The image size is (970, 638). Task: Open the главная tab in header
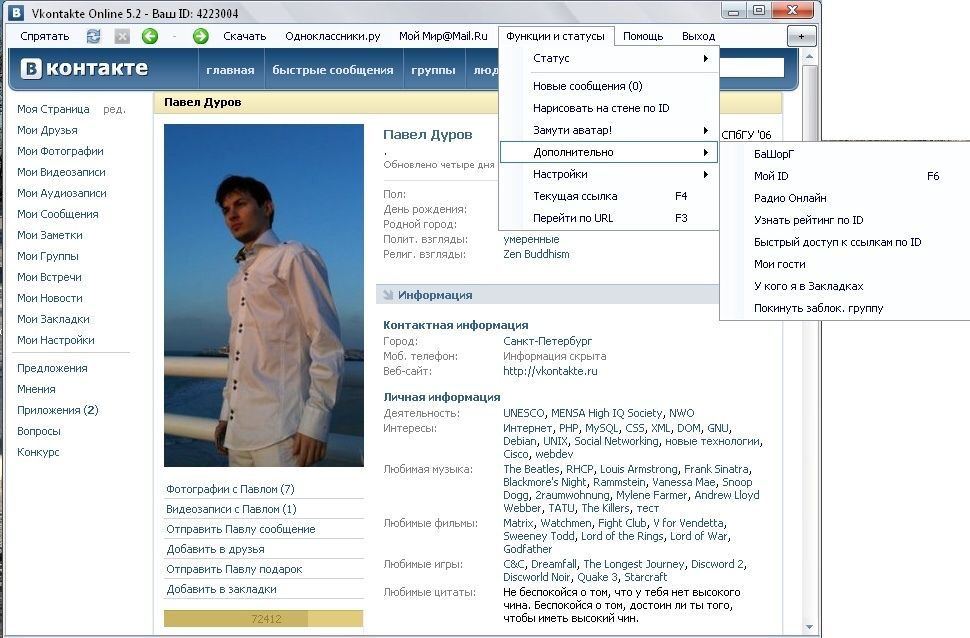coord(230,70)
